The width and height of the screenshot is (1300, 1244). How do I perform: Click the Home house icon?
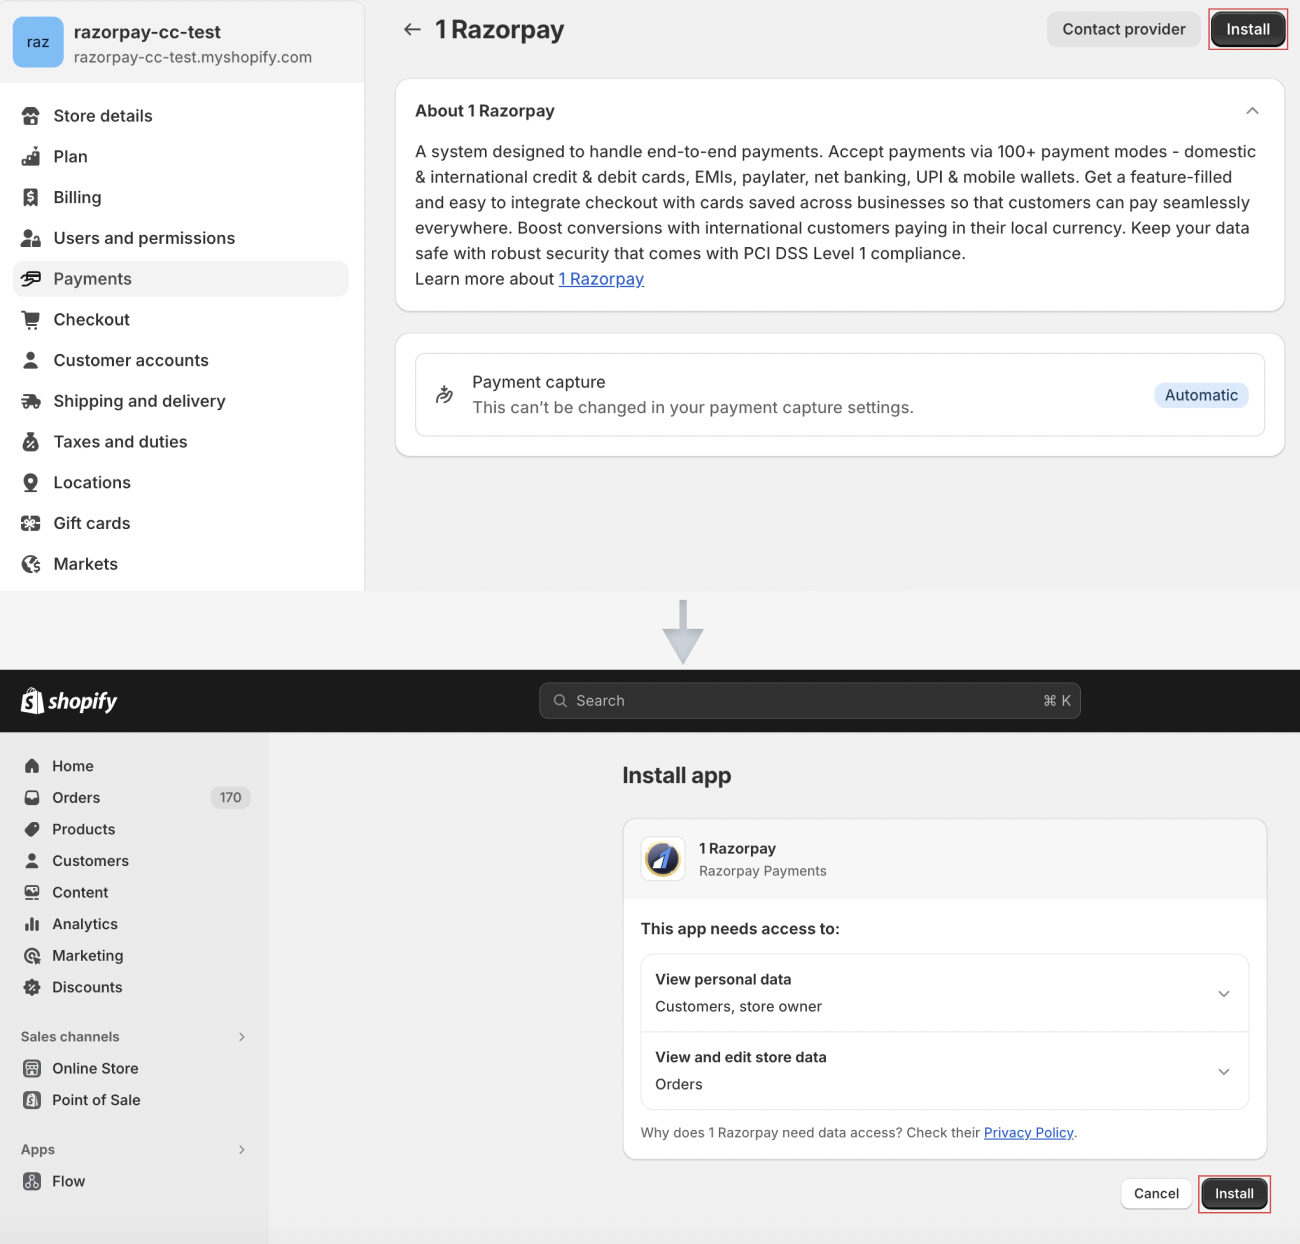pyautogui.click(x=32, y=766)
